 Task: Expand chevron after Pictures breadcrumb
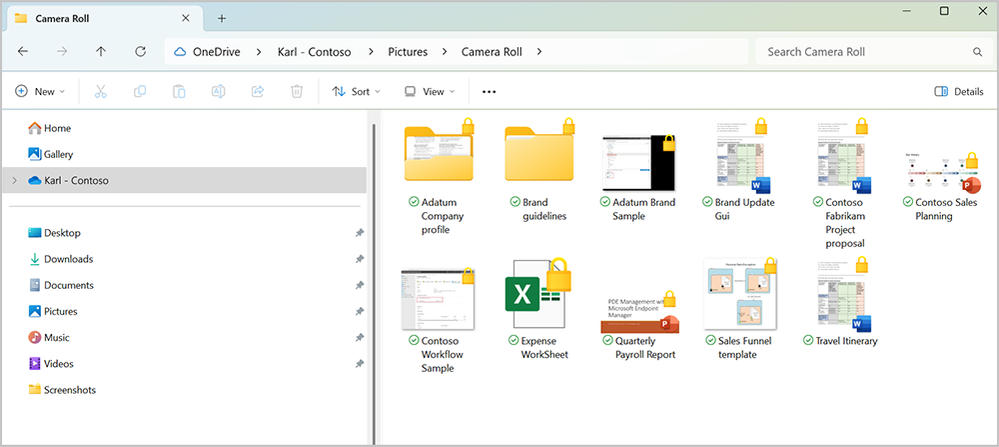click(445, 52)
